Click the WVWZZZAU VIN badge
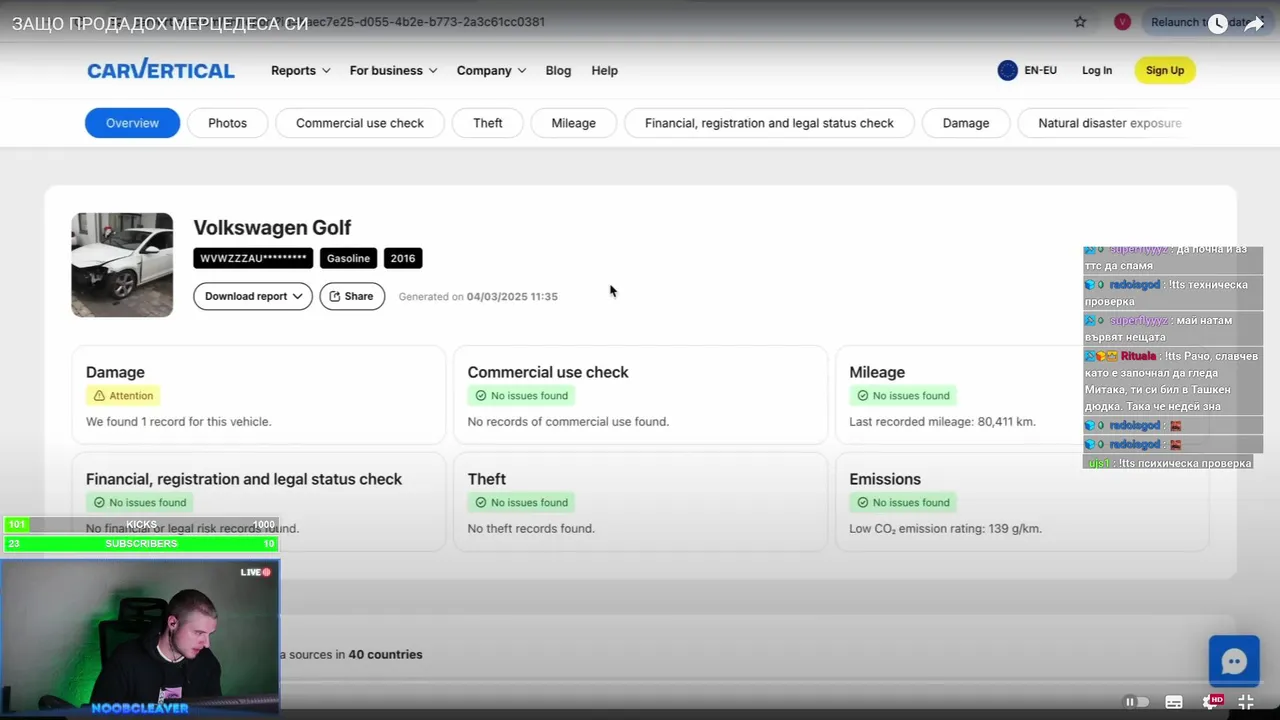This screenshot has width=1280, height=720. pos(253,258)
